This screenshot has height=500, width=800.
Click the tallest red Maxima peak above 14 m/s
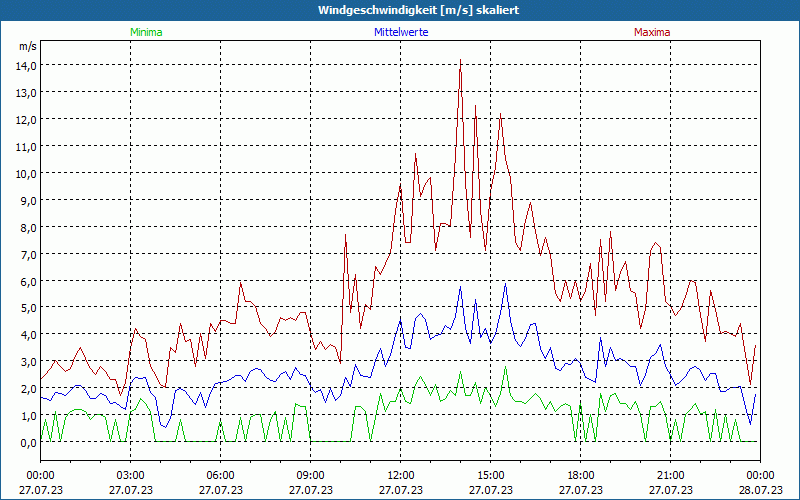click(460, 61)
